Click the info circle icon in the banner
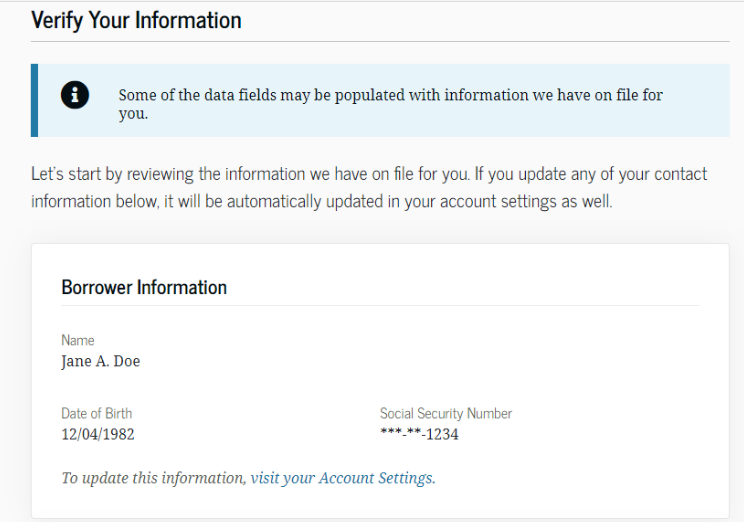The height and width of the screenshot is (522, 744). [75, 95]
